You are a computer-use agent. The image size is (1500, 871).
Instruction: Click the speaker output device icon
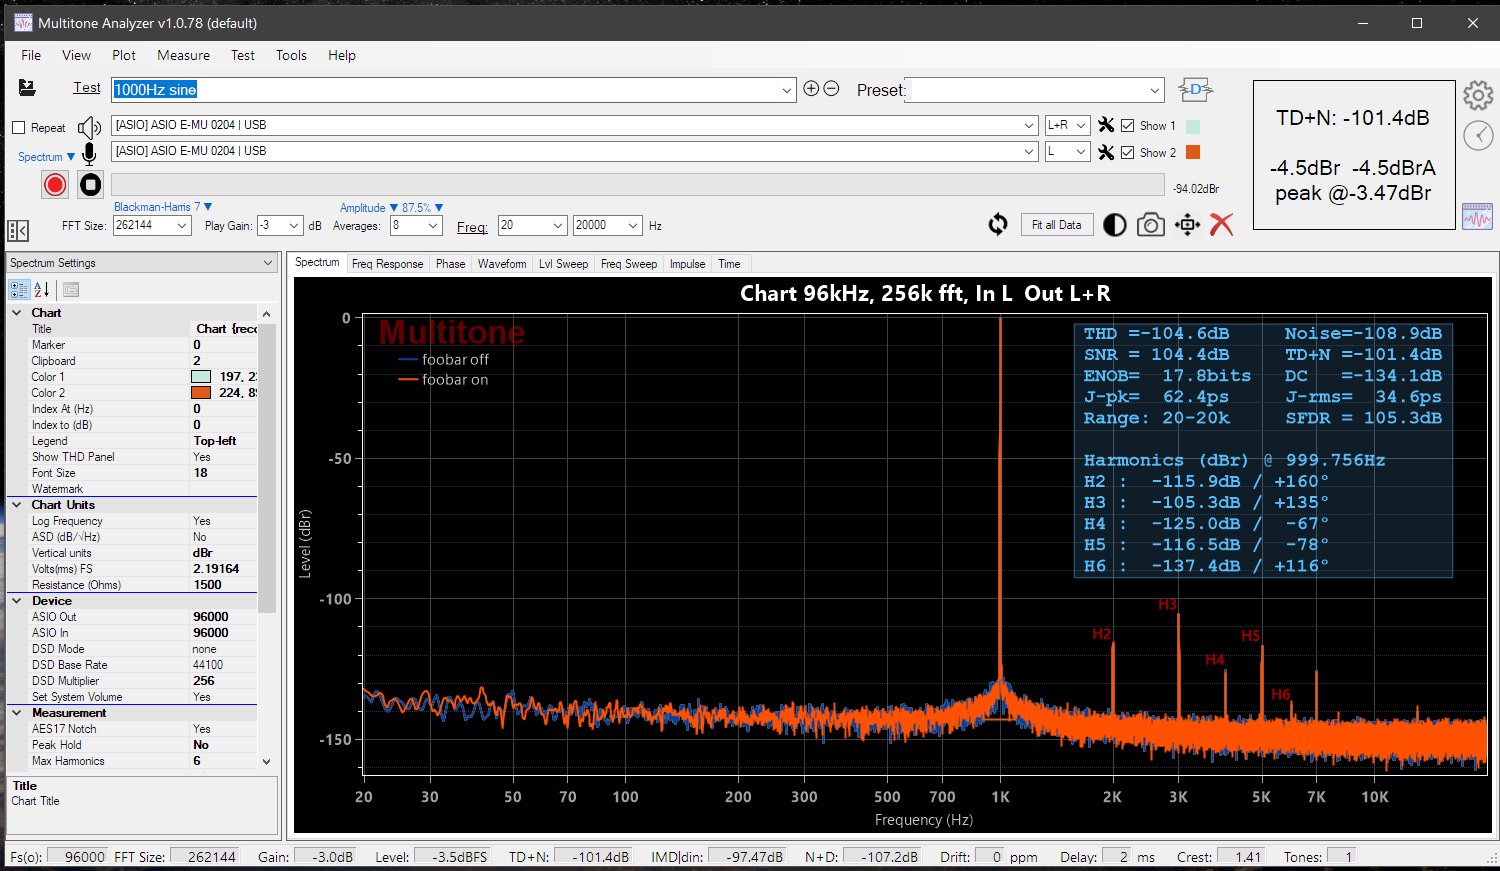click(x=90, y=127)
